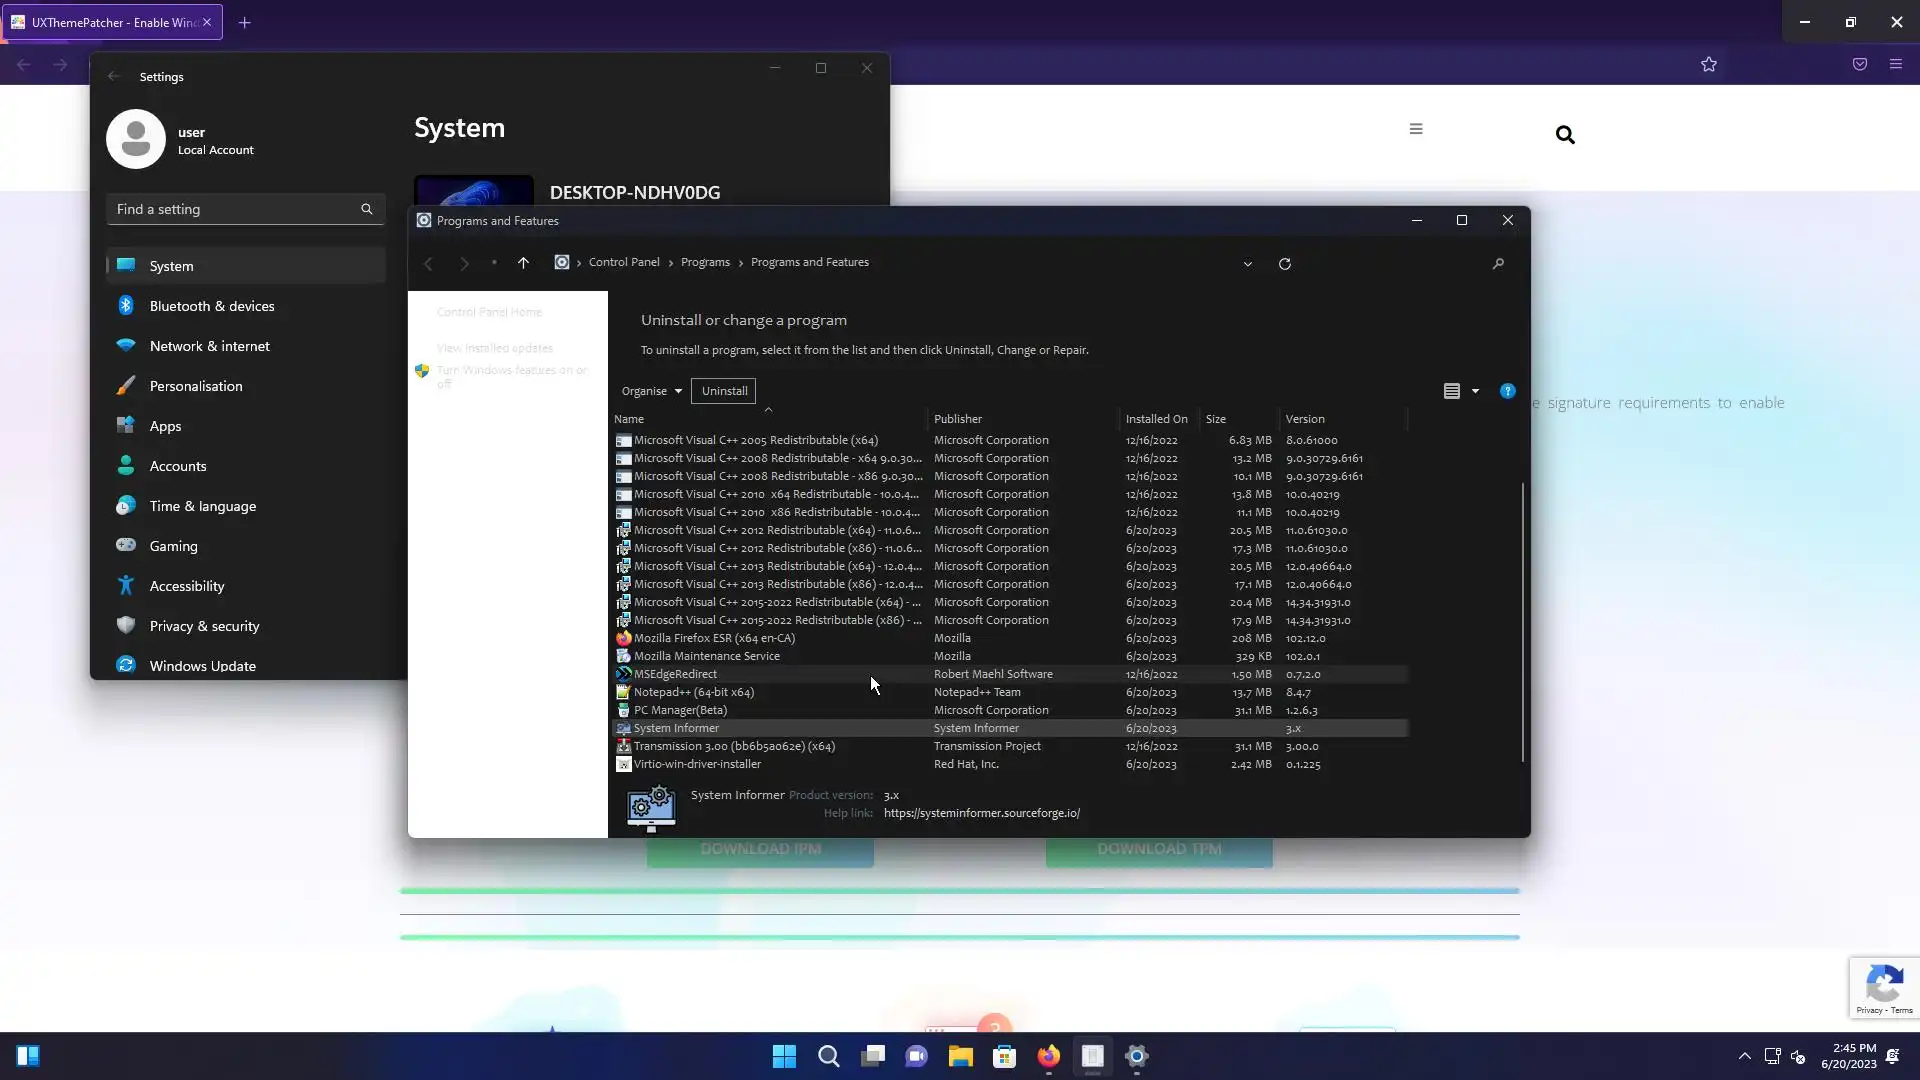
Task: Open the help question mark icon
Action: coord(1507,391)
